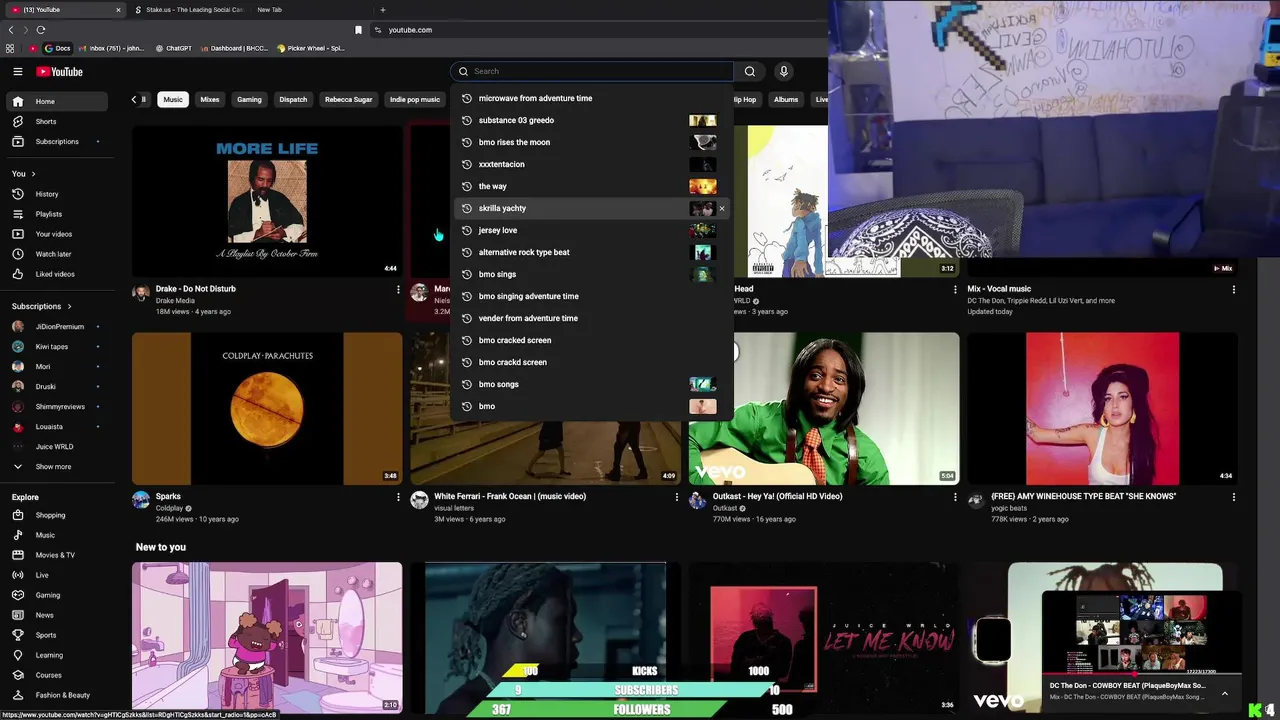Open the ChatGPT bookmark
The height and width of the screenshot is (720, 1280).
(x=172, y=48)
